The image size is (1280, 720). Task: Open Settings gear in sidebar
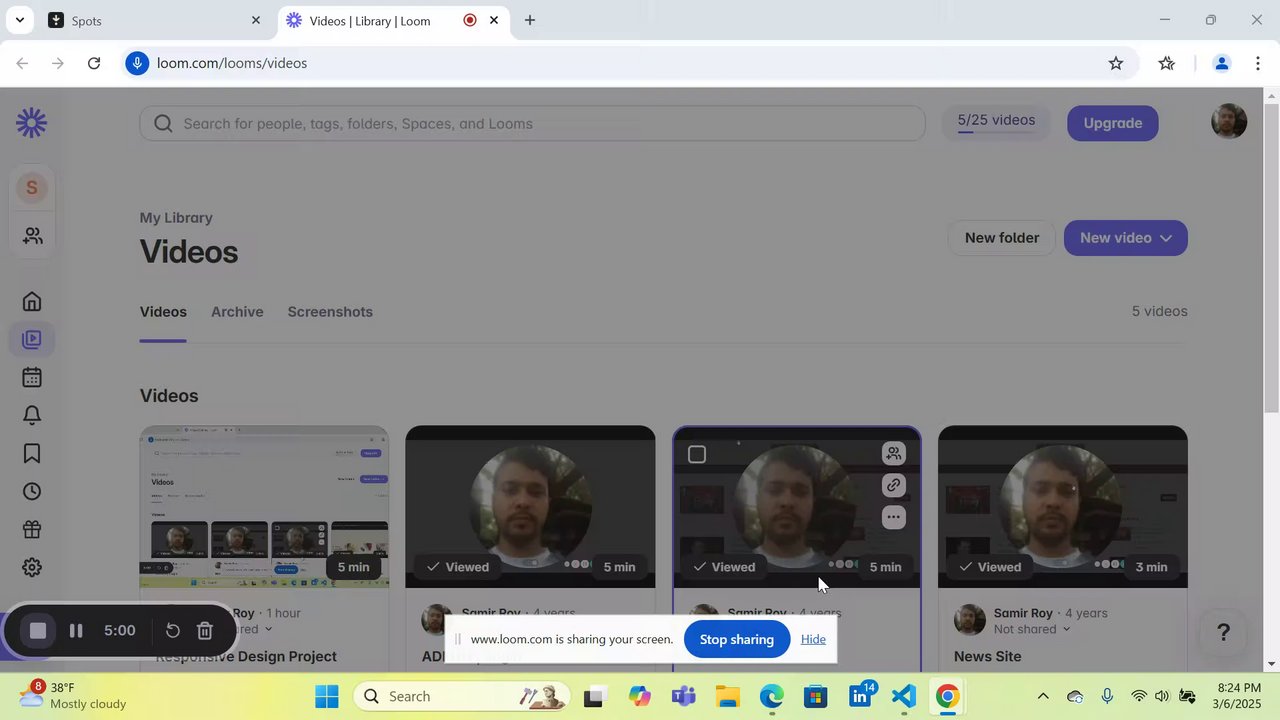32,567
